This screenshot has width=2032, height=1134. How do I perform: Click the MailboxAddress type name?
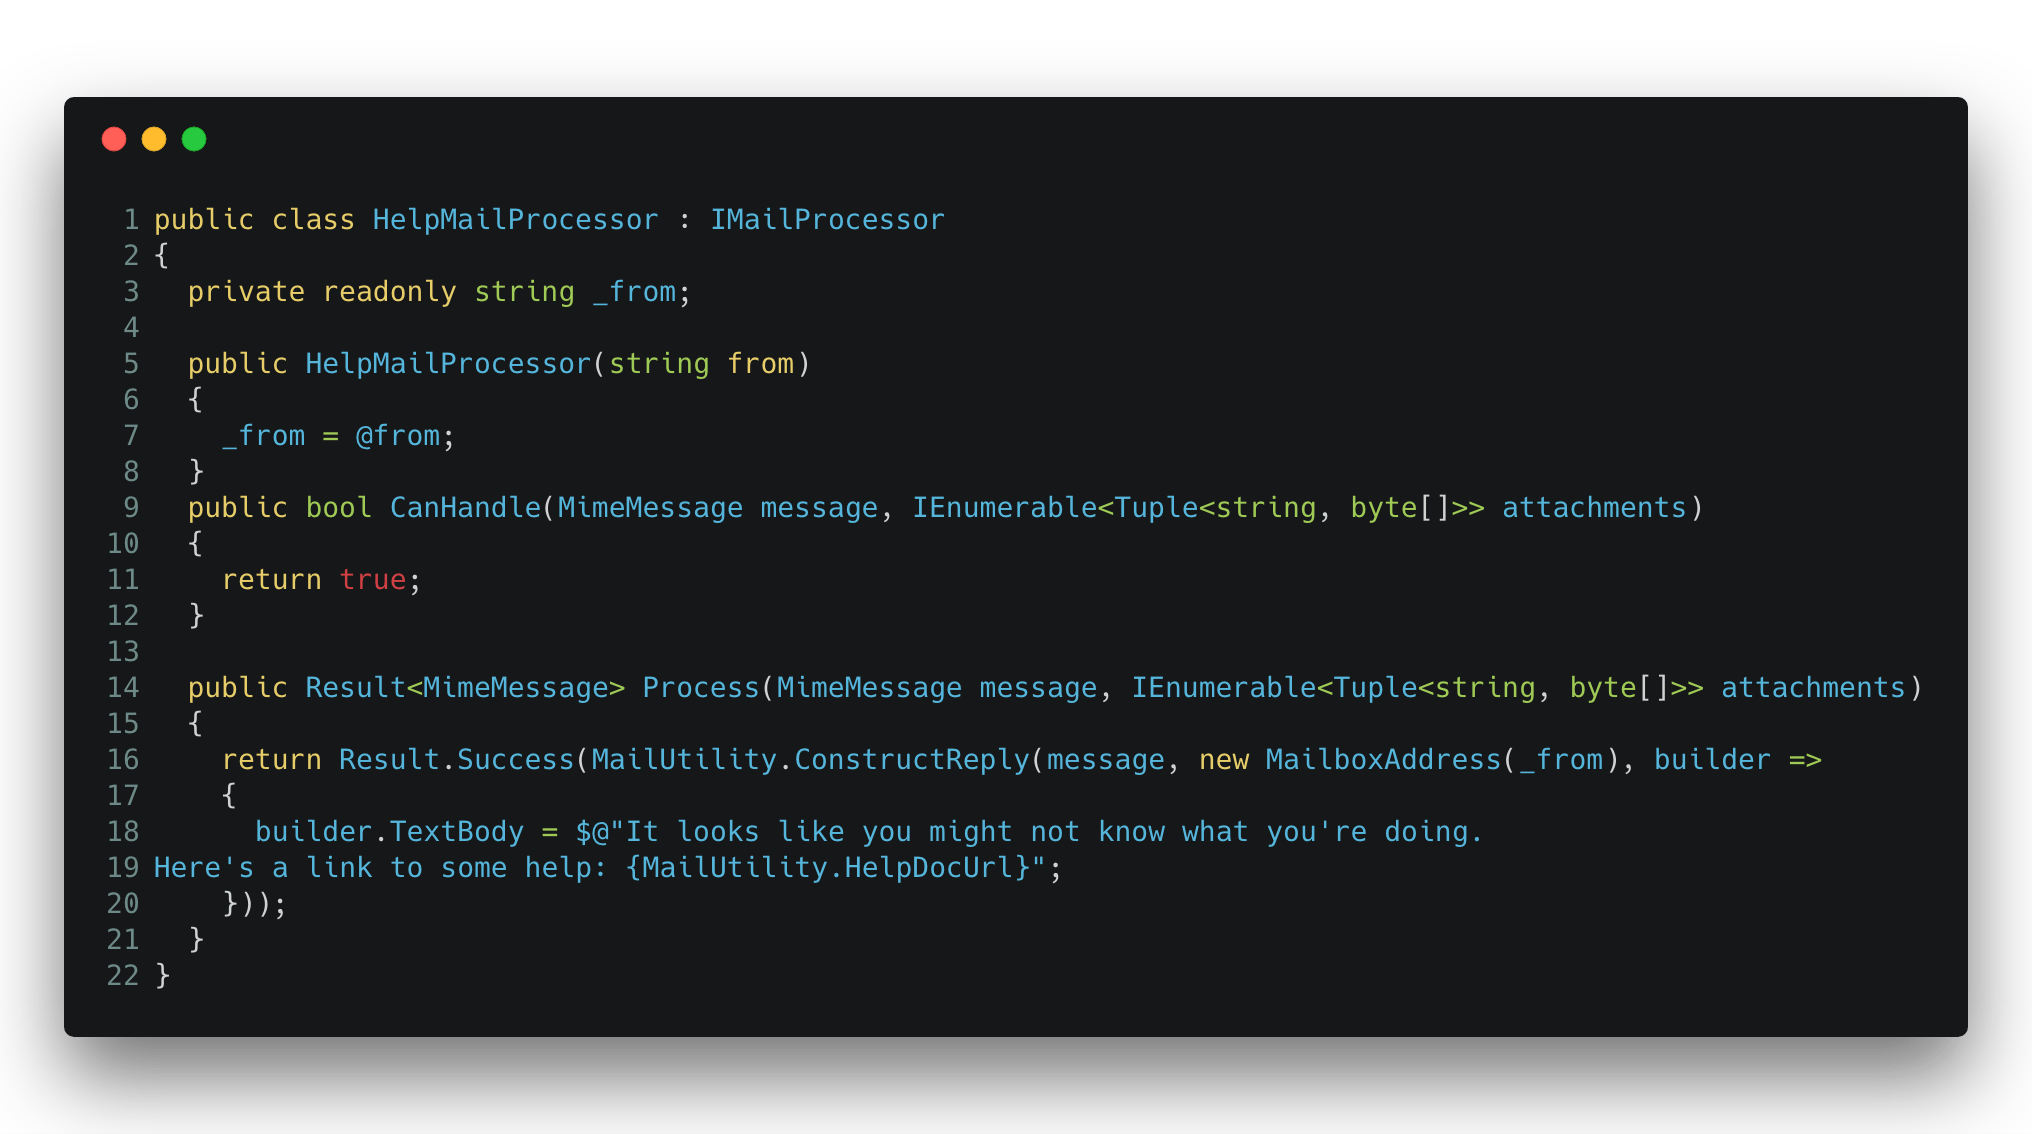point(1383,760)
